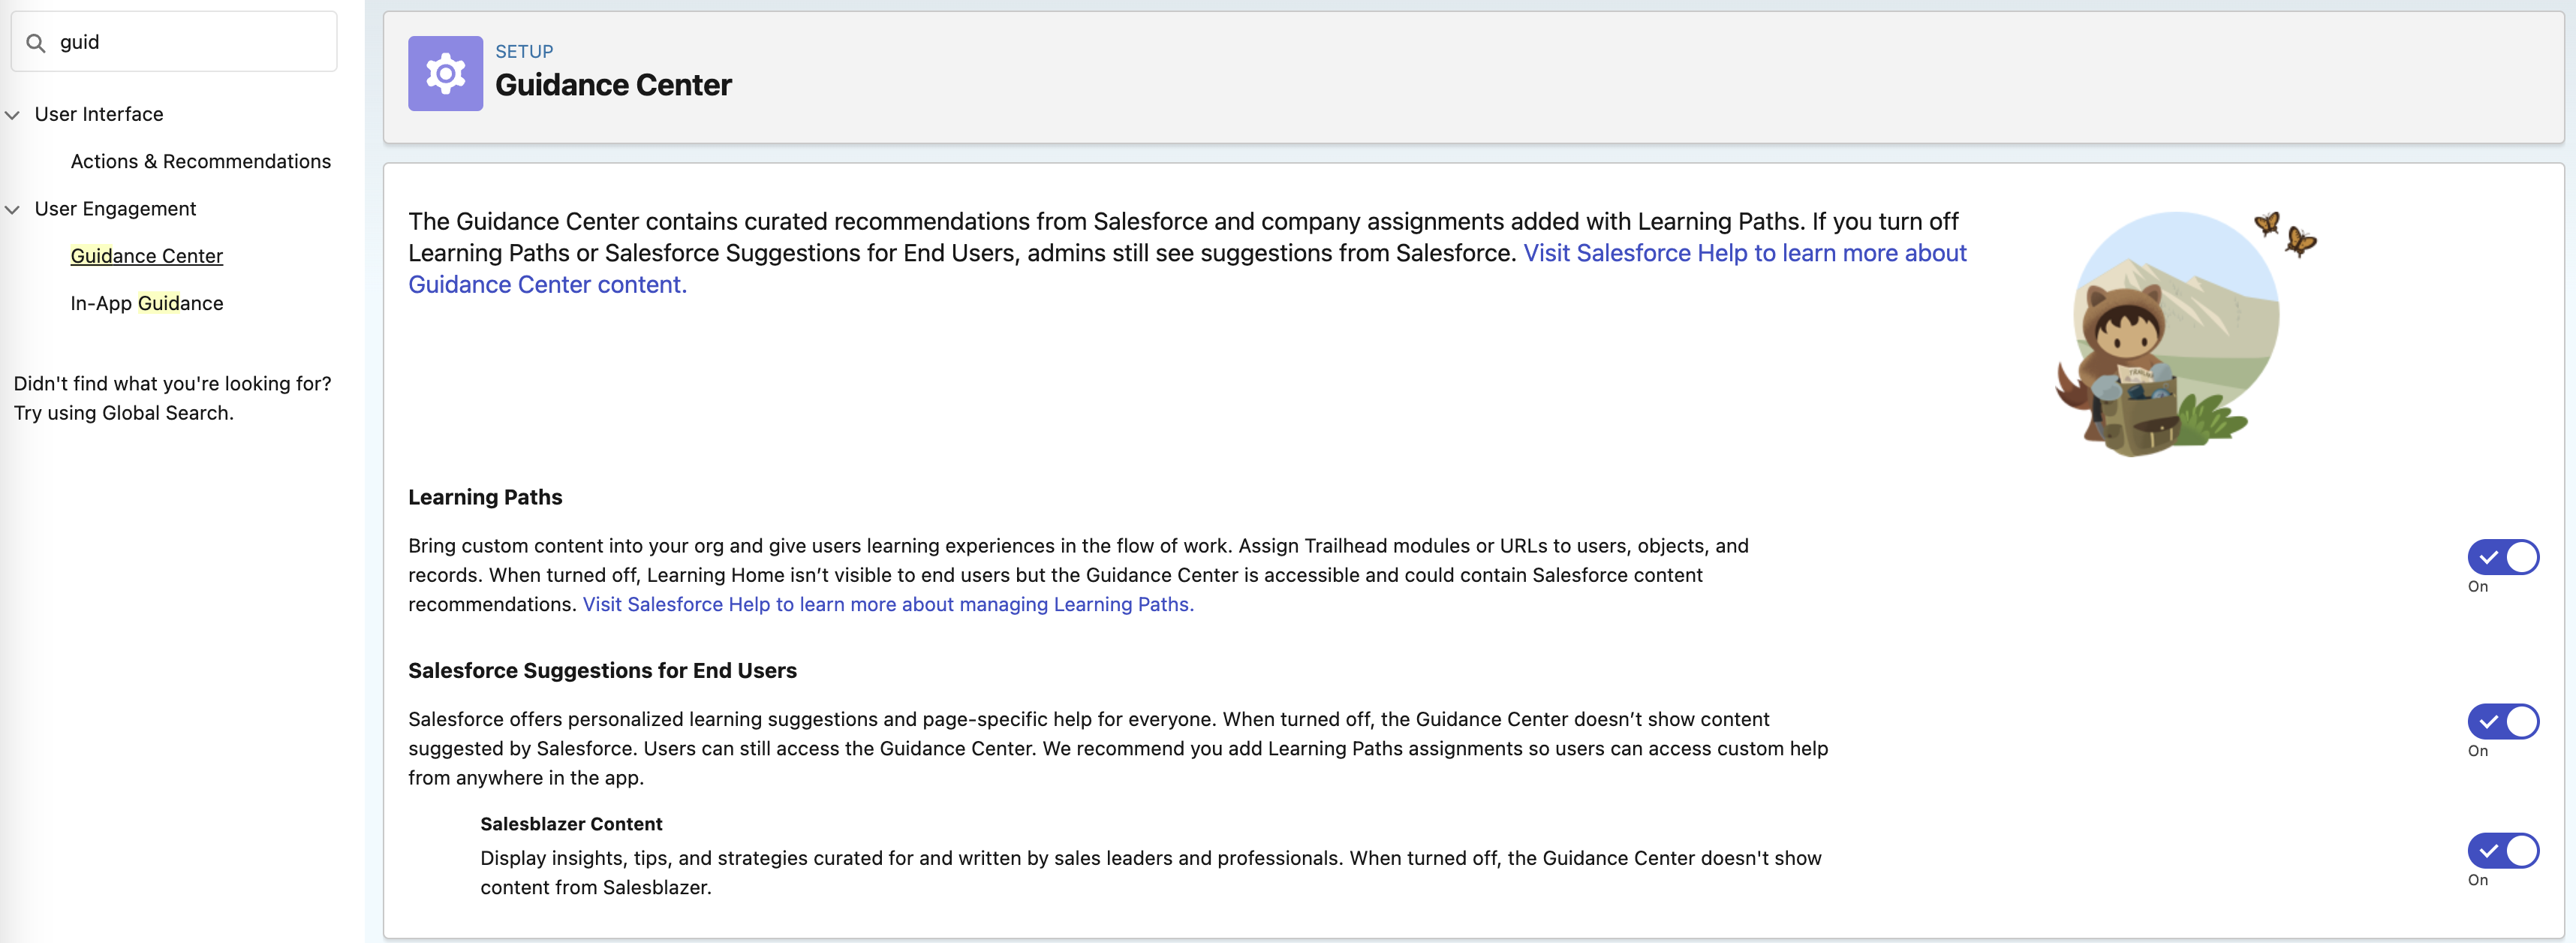
Task: Collapse the User Engagement section
Action: coord(13,210)
